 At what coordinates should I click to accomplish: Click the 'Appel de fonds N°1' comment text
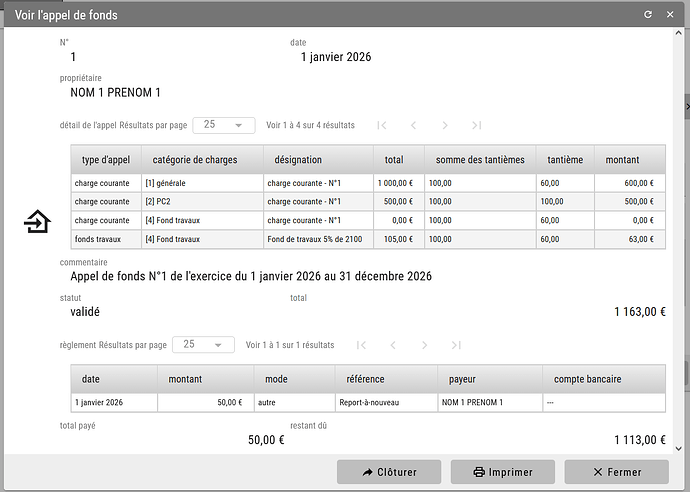click(x=251, y=276)
